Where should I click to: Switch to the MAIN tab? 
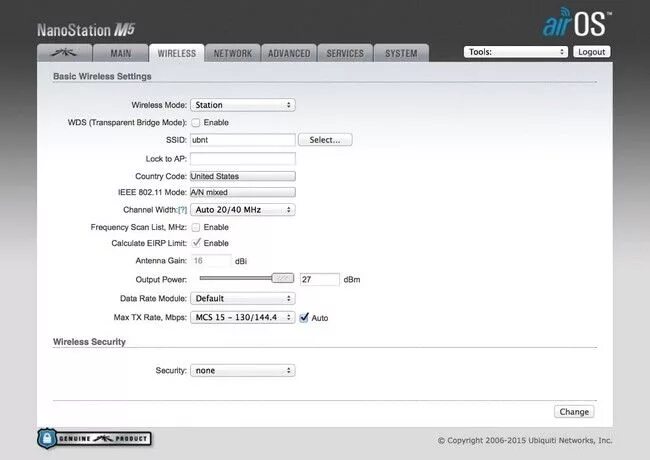tap(121, 53)
